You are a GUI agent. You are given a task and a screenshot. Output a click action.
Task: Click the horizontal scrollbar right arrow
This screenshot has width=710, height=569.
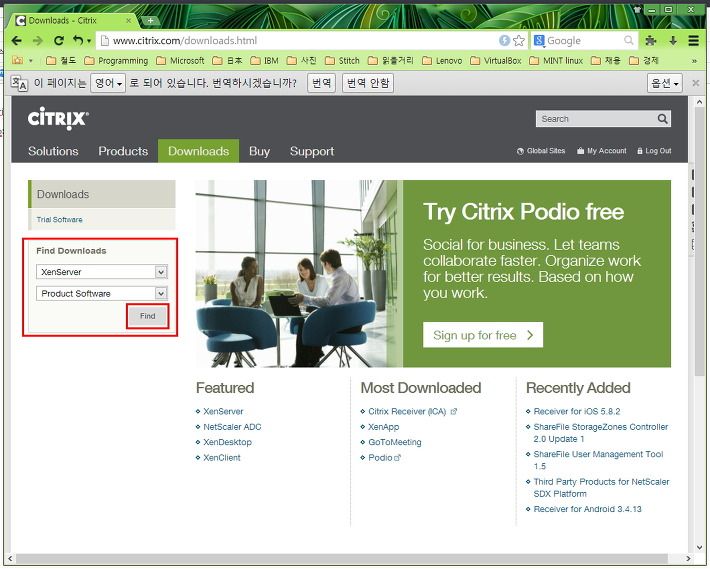688,559
